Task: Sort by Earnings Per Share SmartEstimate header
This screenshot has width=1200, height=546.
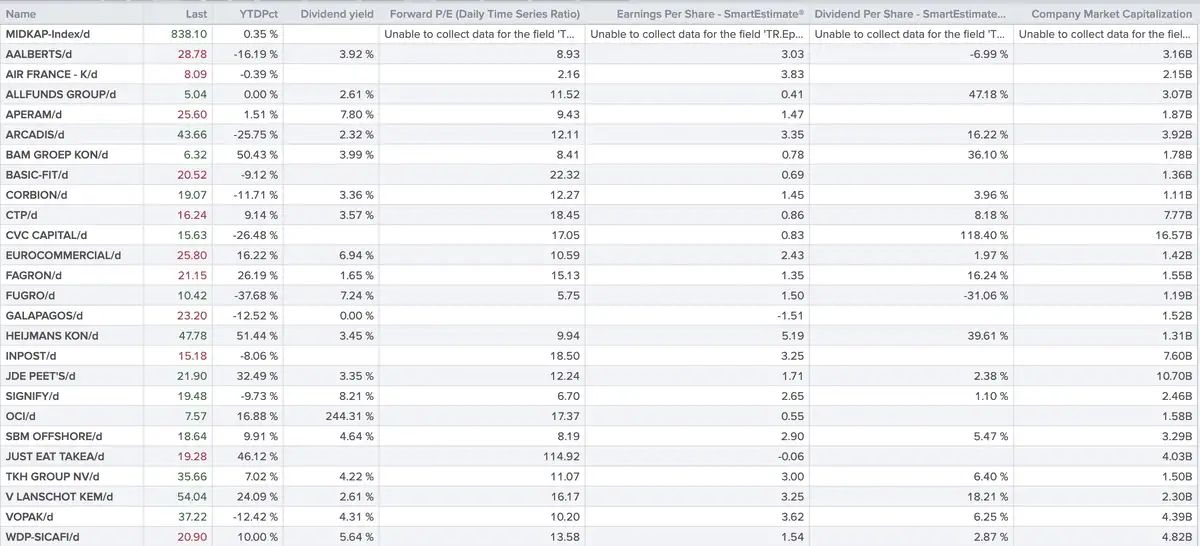Action: pos(698,14)
